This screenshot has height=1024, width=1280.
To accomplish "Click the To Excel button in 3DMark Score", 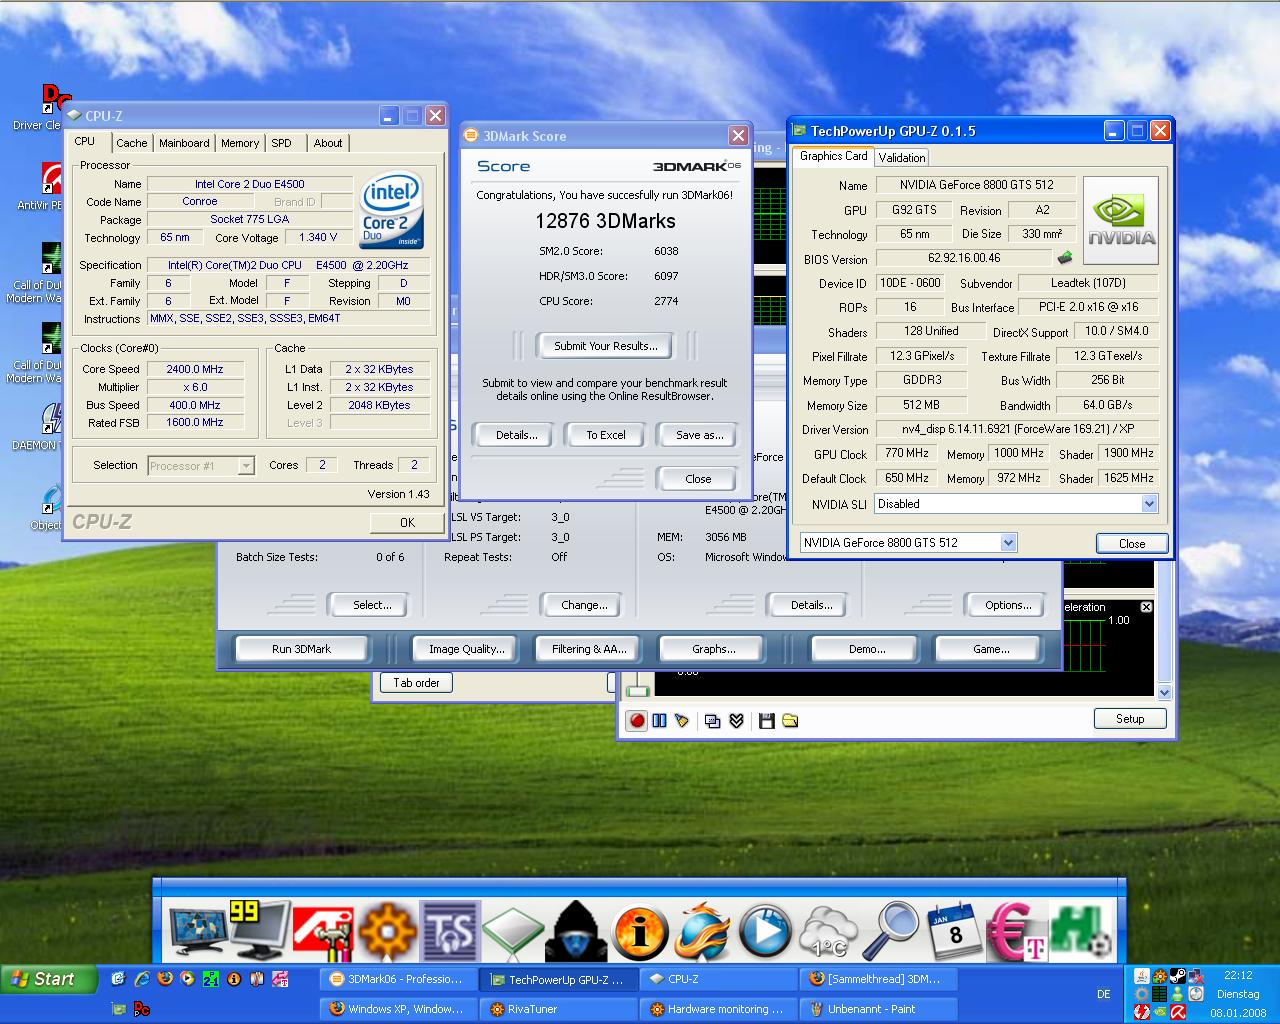I will pyautogui.click(x=606, y=435).
